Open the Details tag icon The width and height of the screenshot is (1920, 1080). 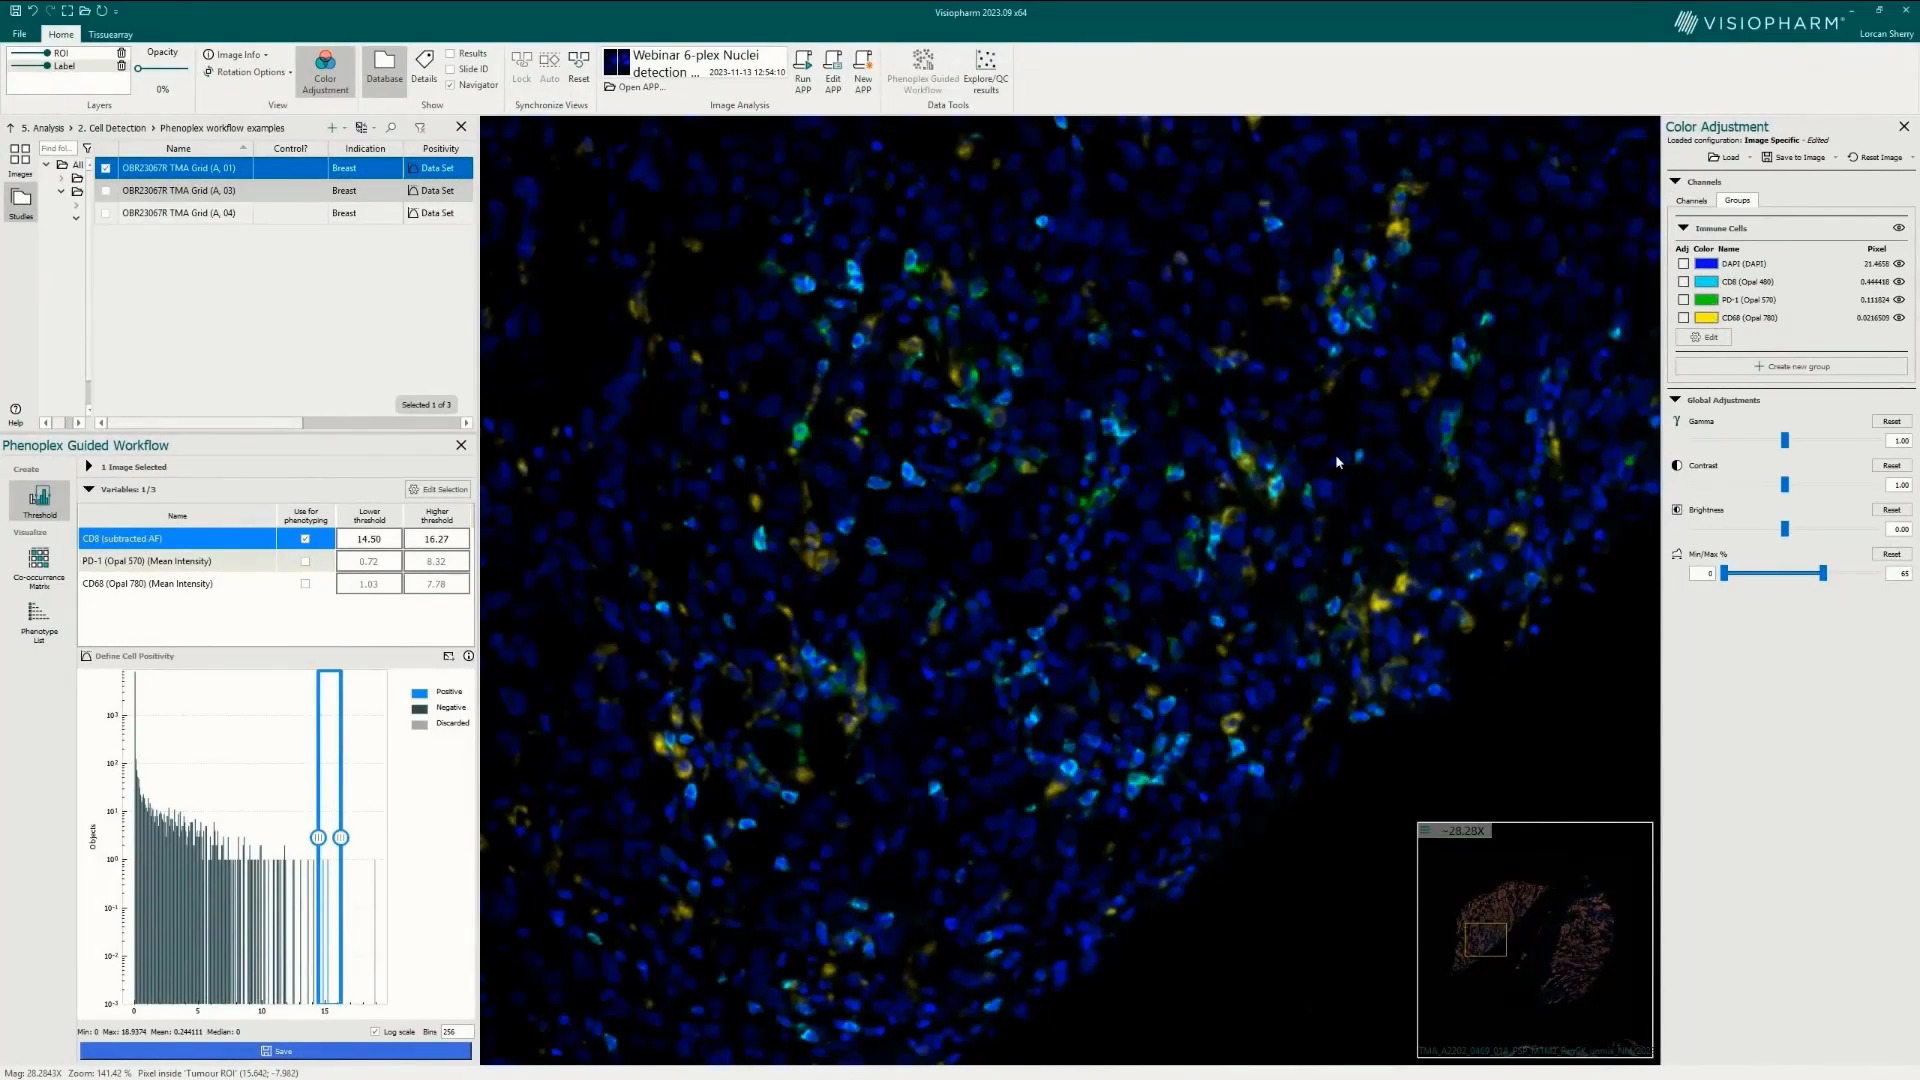pyautogui.click(x=424, y=67)
